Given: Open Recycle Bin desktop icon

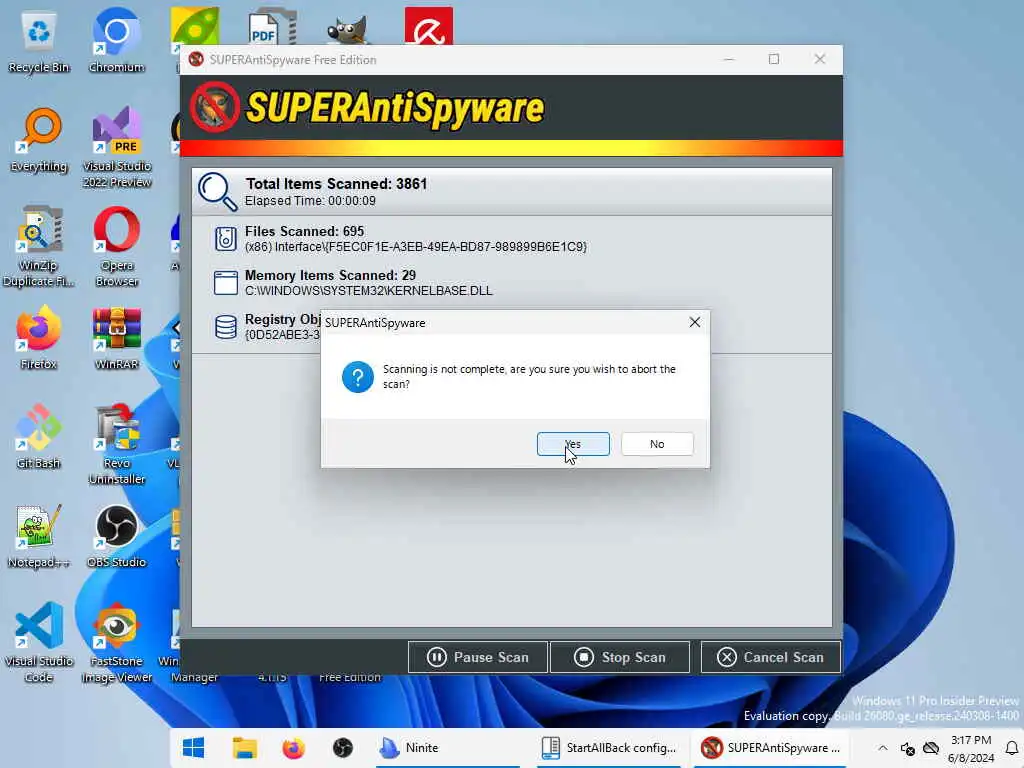Looking at the screenshot, I should coord(39,42).
